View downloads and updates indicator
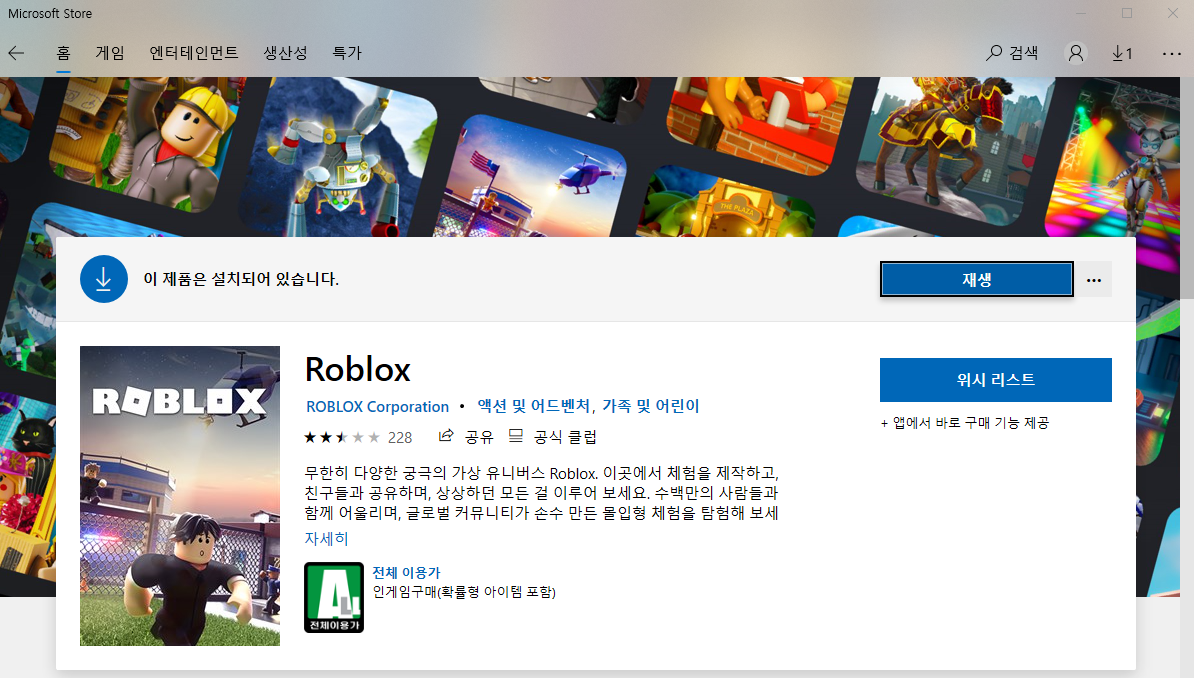Viewport: 1194px width, 678px height. click(1122, 53)
